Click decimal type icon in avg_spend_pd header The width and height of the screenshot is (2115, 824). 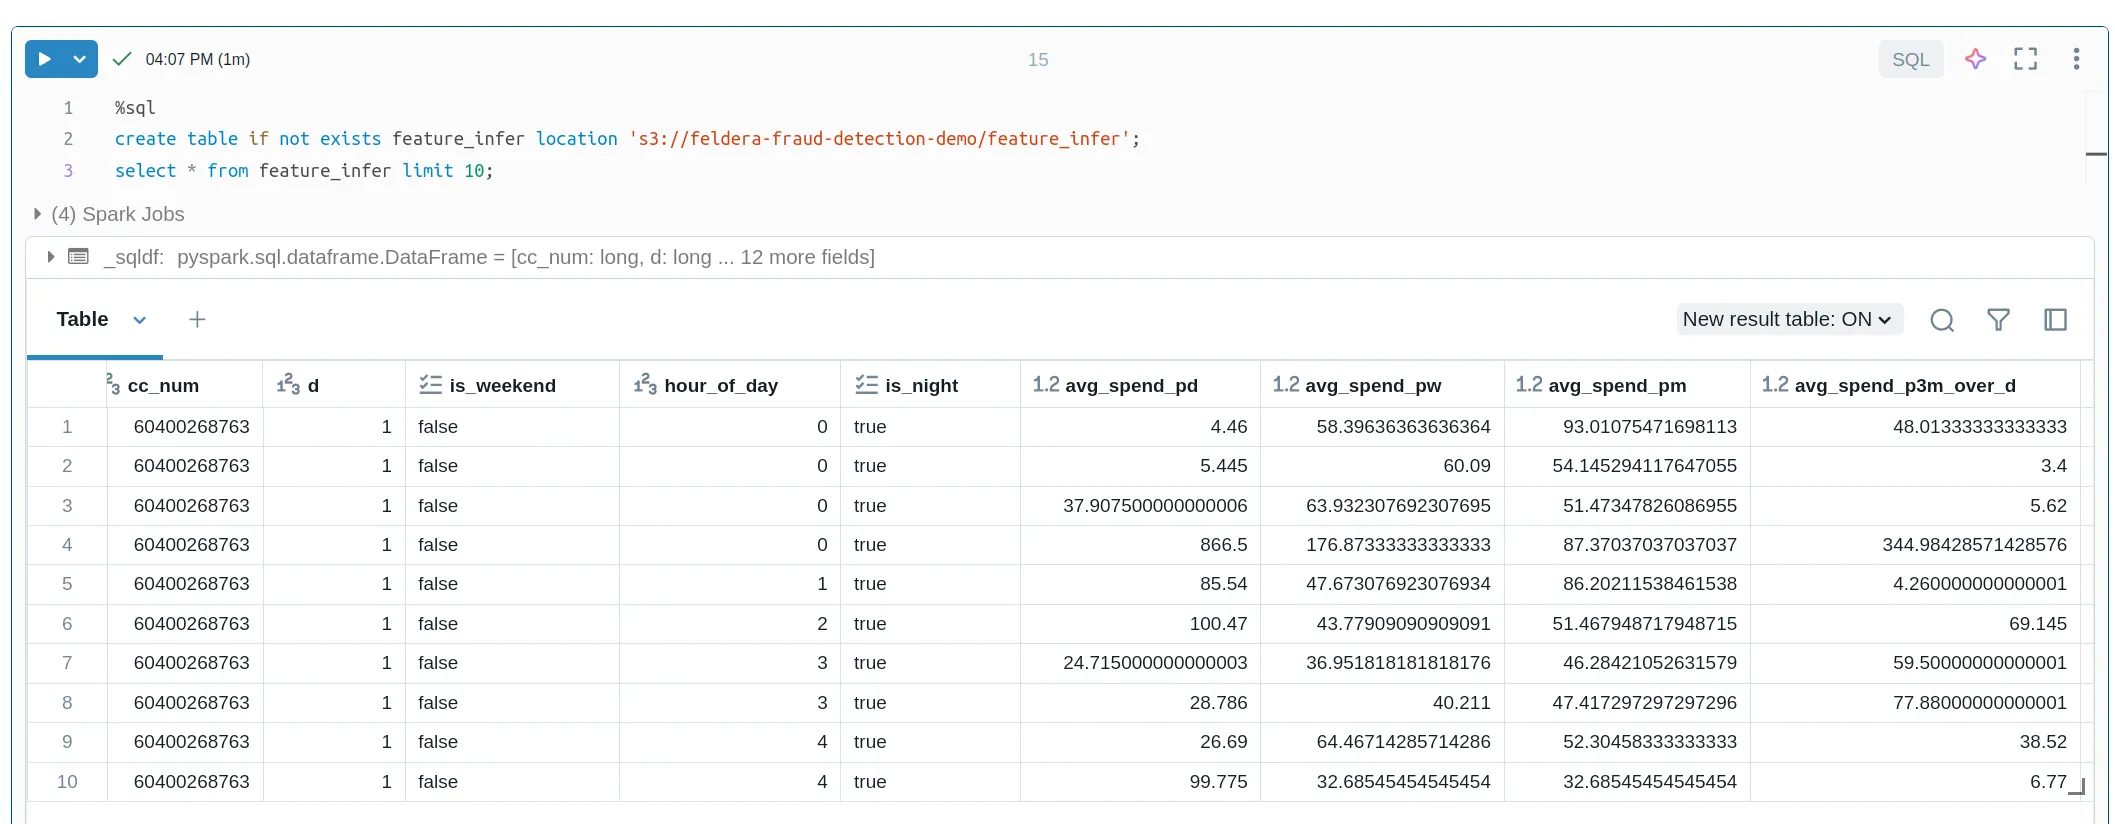pyautogui.click(x=1045, y=385)
